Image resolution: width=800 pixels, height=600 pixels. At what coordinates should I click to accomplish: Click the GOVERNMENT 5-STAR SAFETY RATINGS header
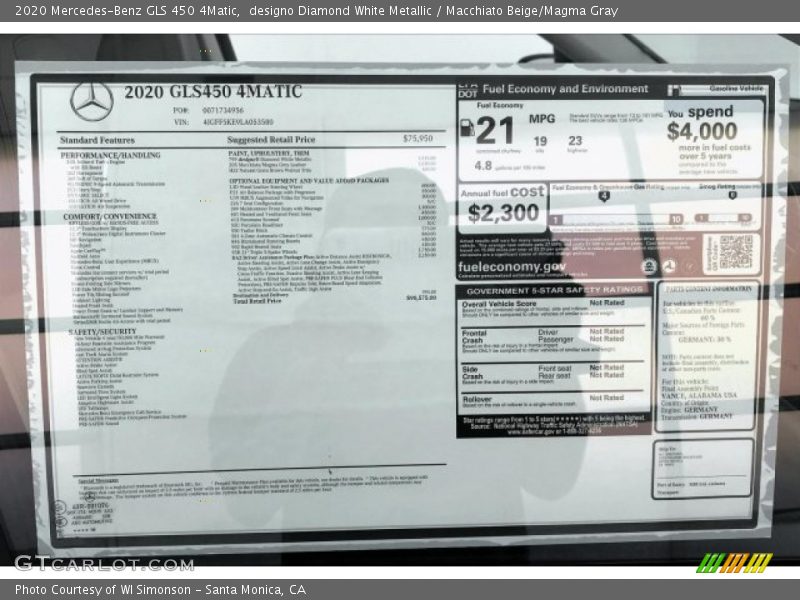[555, 291]
